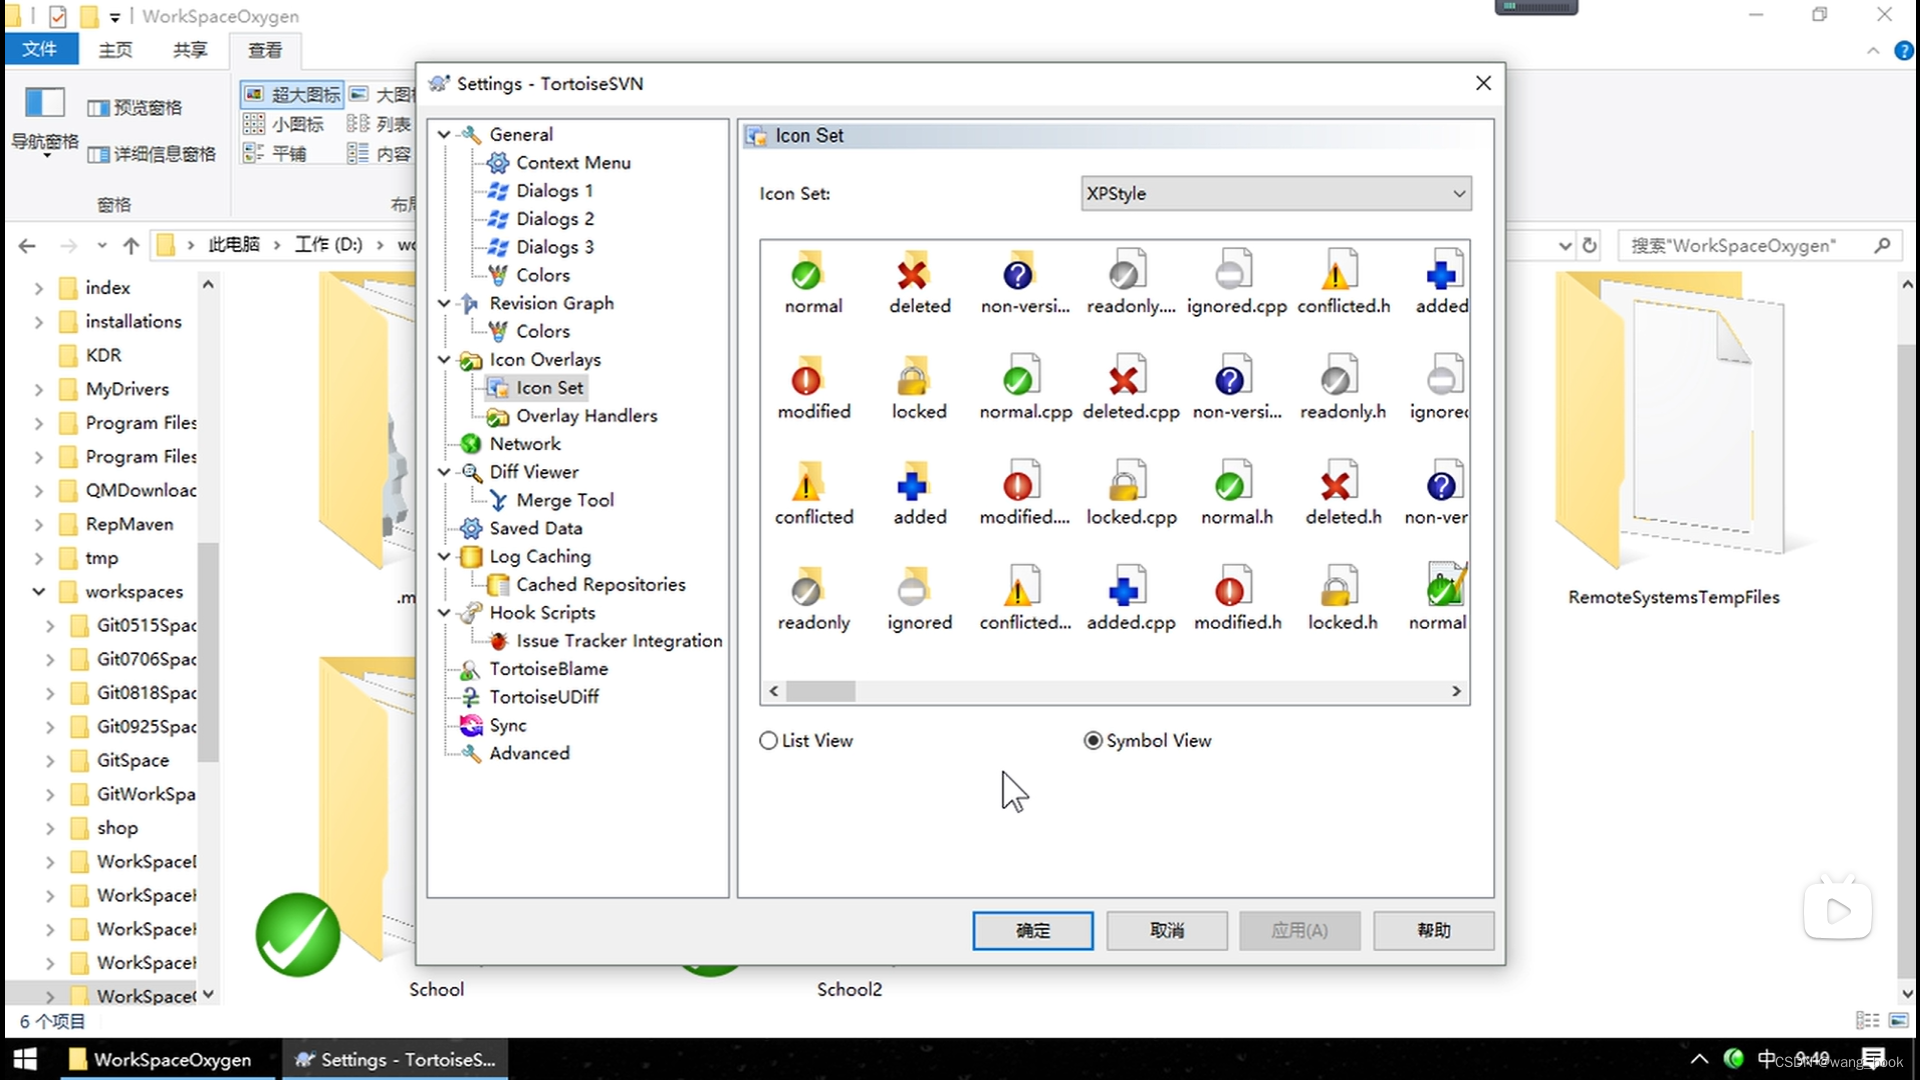
Task: Open Issue Tracker Integration settings
Action: click(x=618, y=640)
